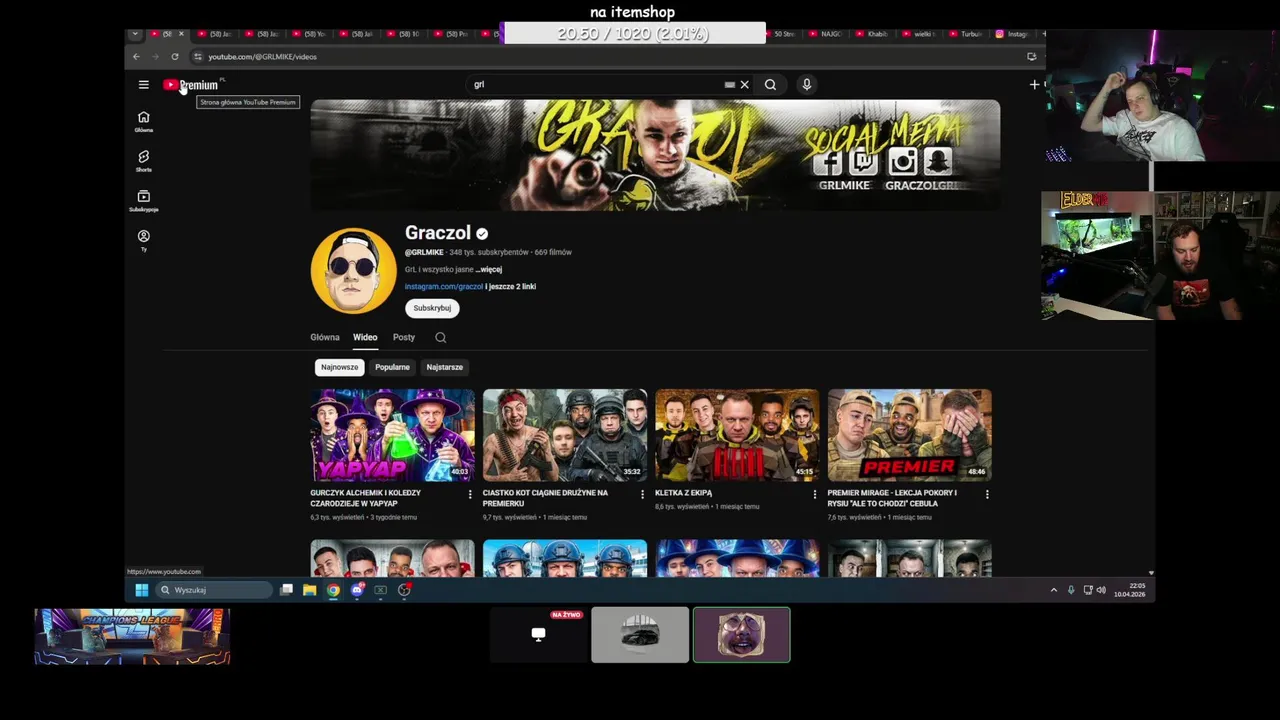Image resolution: width=1280 pixels, height=720 pixels.
Task: Open Główna in the left sidebar
Action: click(x=143, y=121)
